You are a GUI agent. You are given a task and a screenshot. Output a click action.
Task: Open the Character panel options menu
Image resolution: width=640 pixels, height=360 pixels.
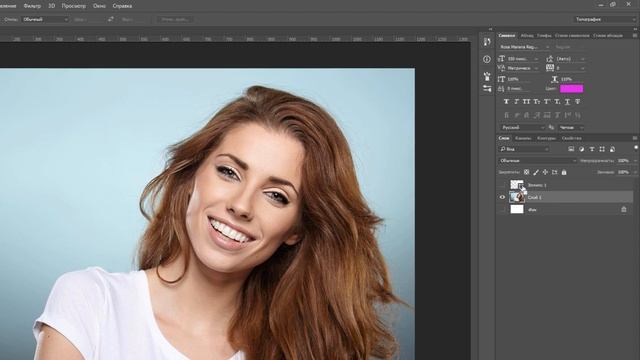635,36
